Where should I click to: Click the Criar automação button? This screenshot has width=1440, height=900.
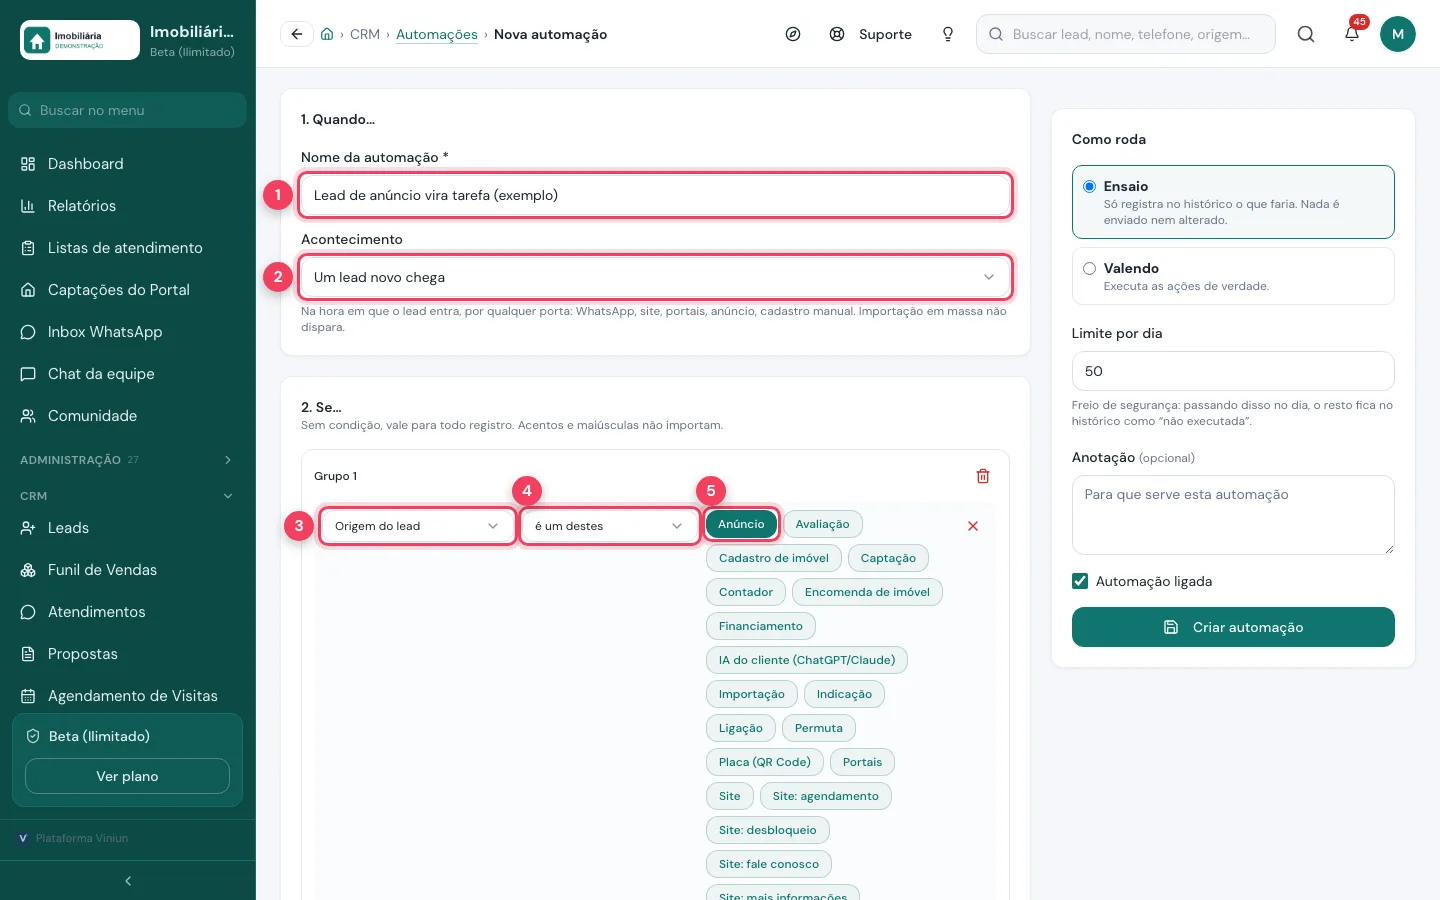pos(1233,627)
